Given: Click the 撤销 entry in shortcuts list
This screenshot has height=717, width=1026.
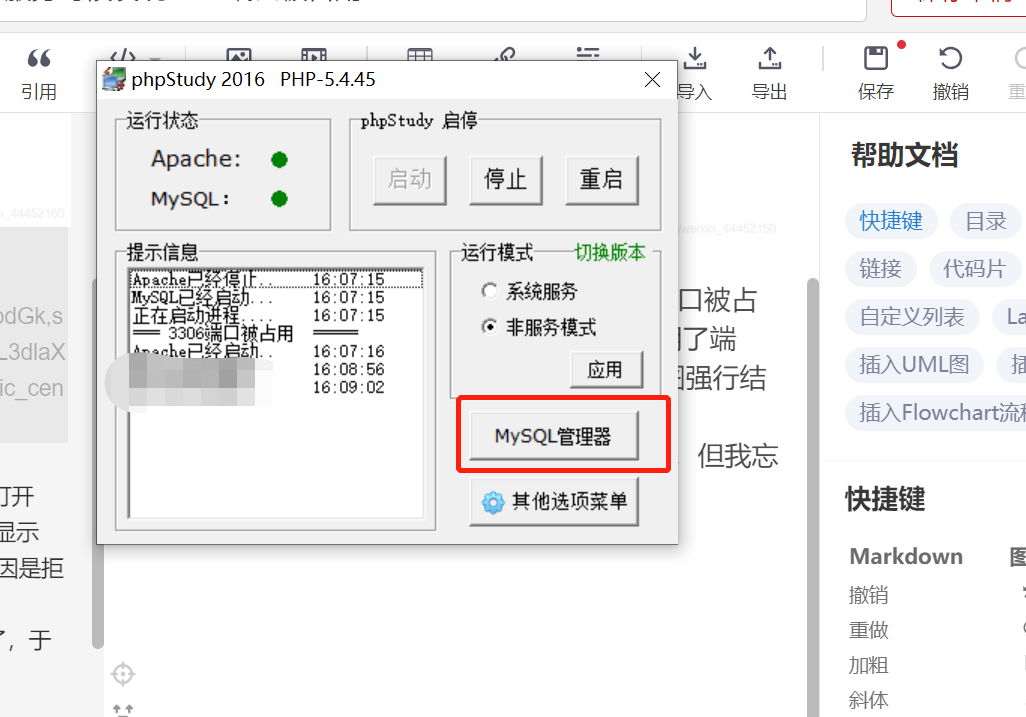Looking at the screenshot, I should (868, 595).
